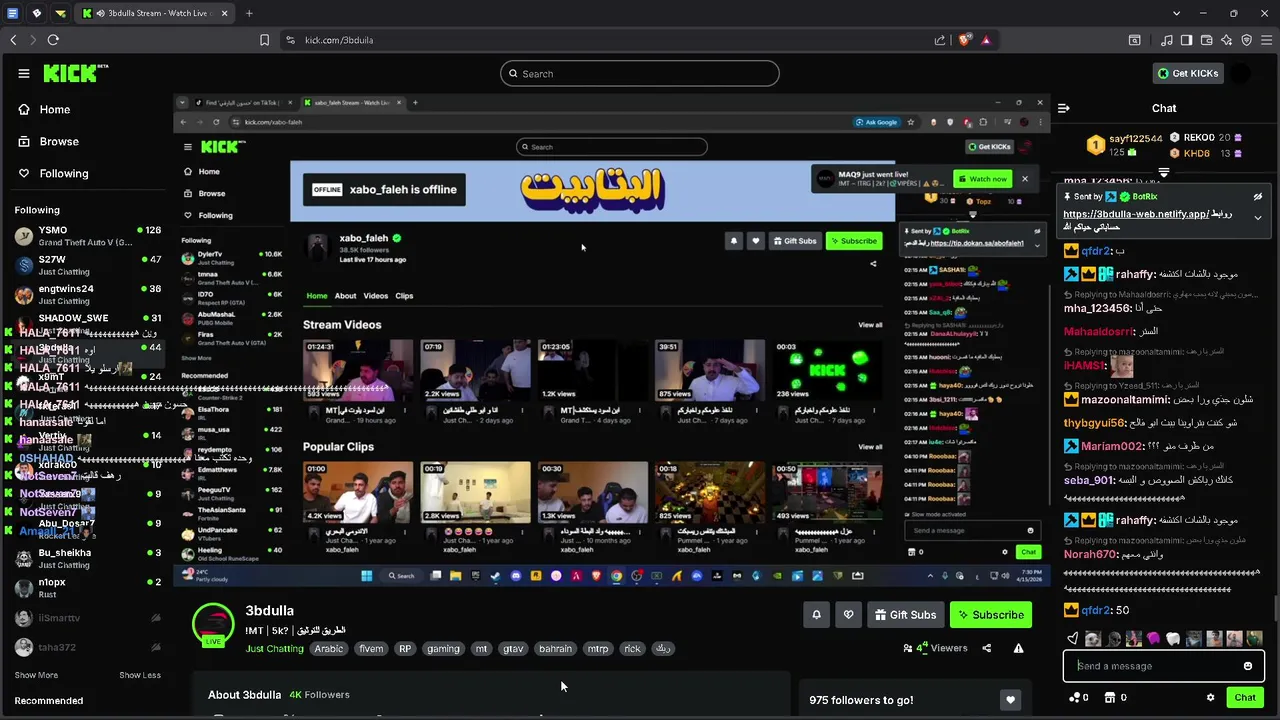Image resolution: width=1280 pixels, height=720 pixels.
Task: Open the tab search dropdown chevron
Action: coord(1177,13)
